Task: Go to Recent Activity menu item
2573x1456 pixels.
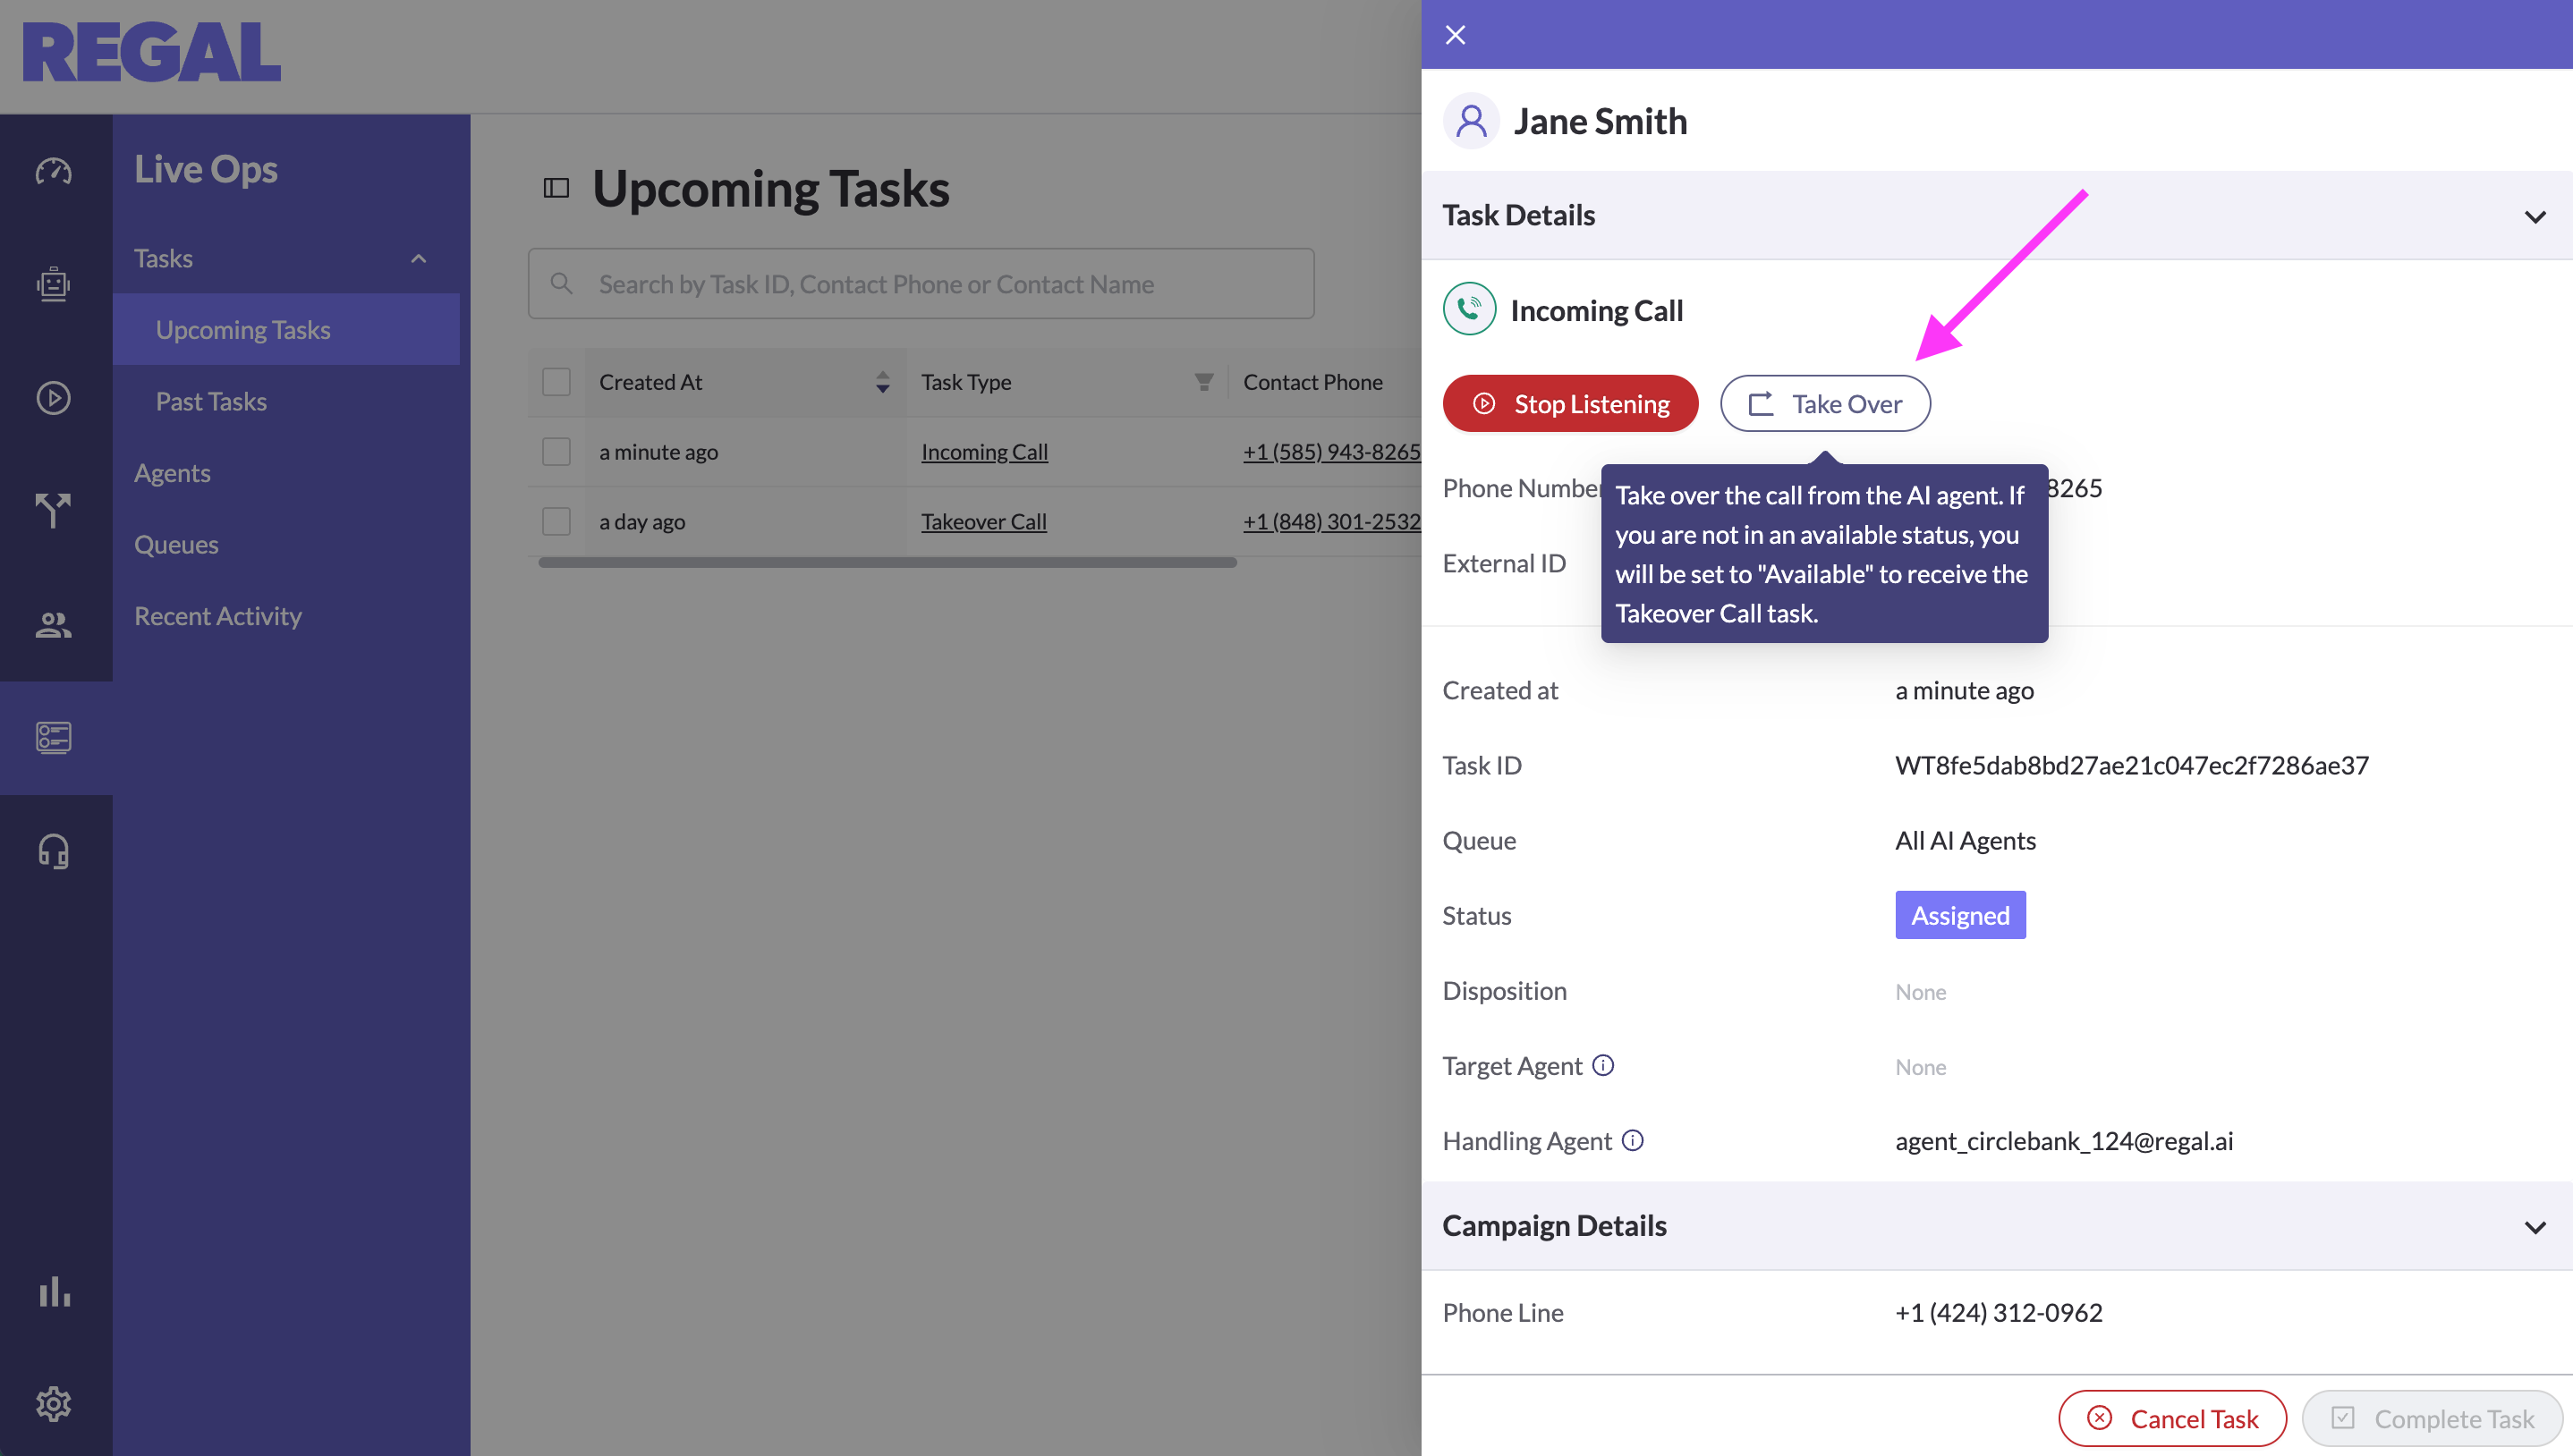Action: point(218,616)
